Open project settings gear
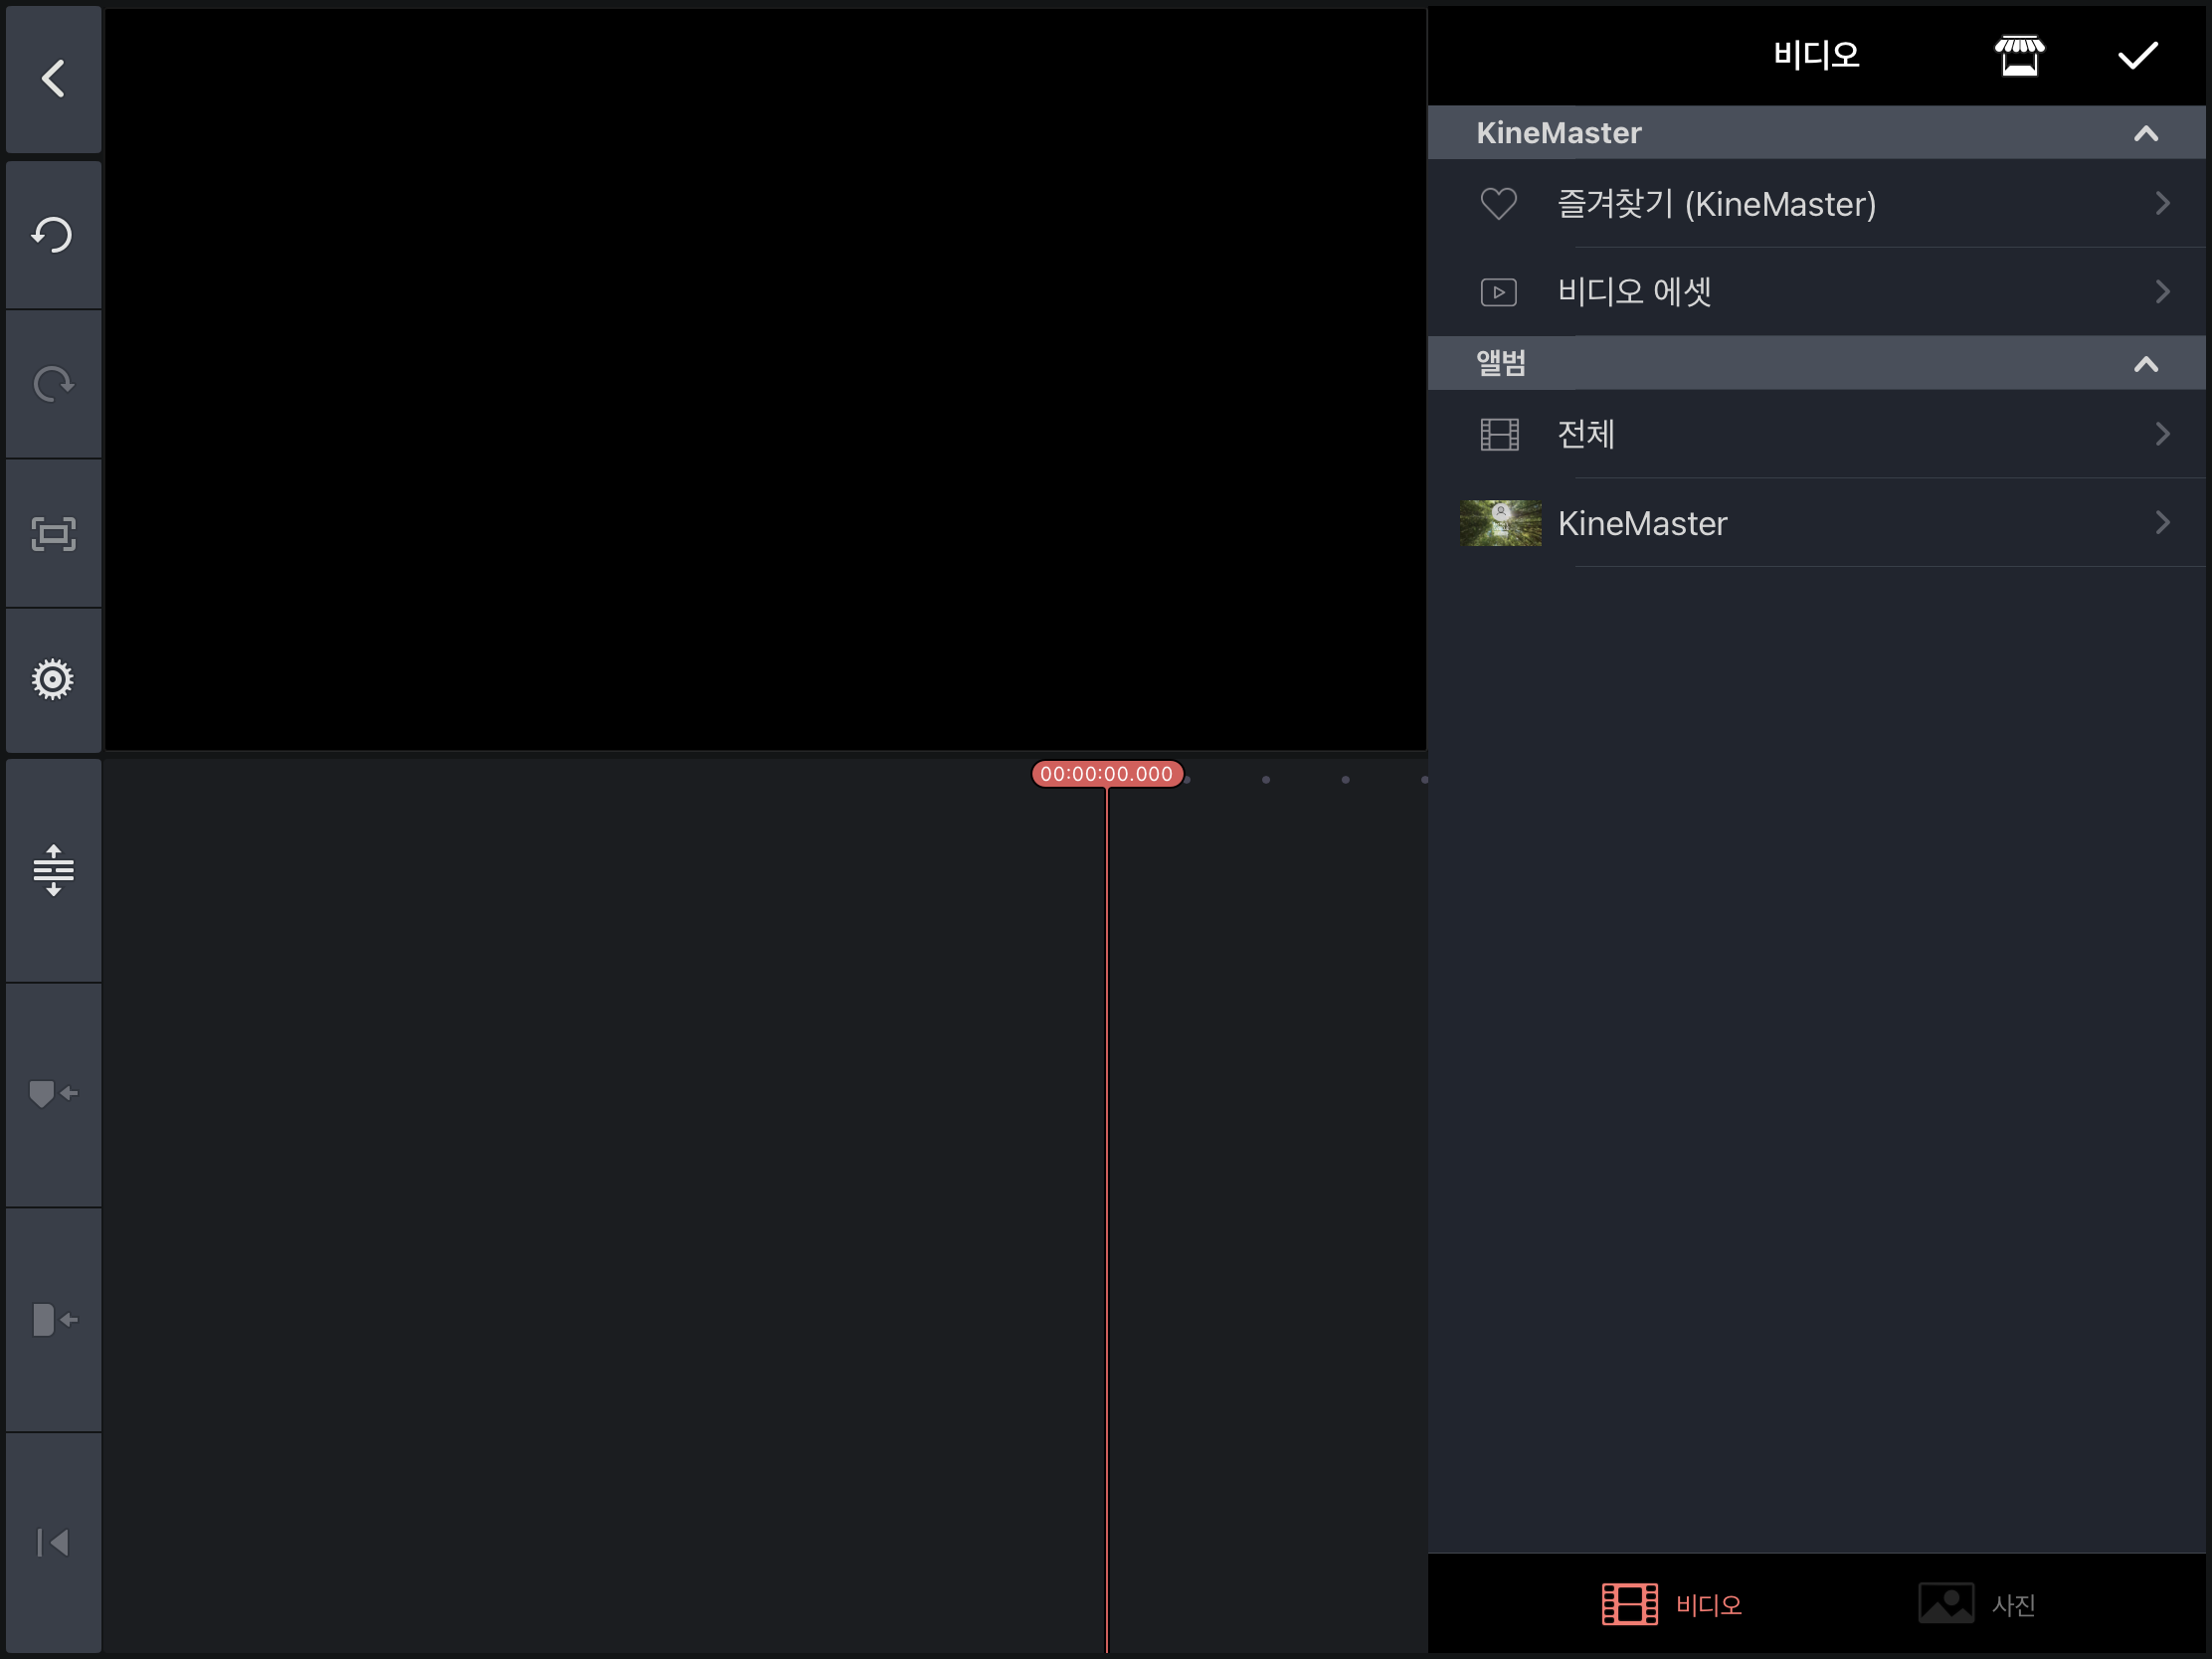 [x=53, y=680]
